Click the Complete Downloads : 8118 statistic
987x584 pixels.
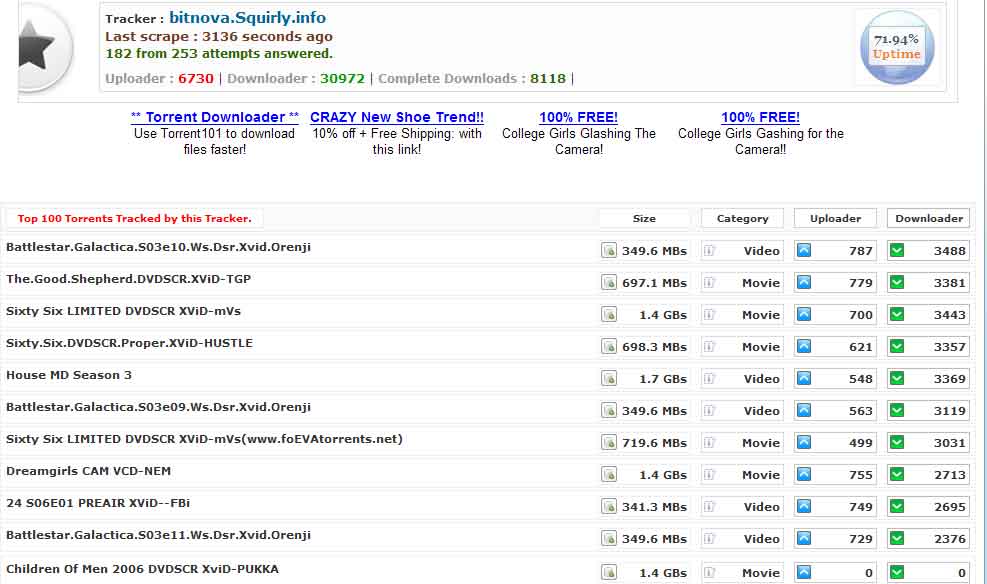[472, 79]
